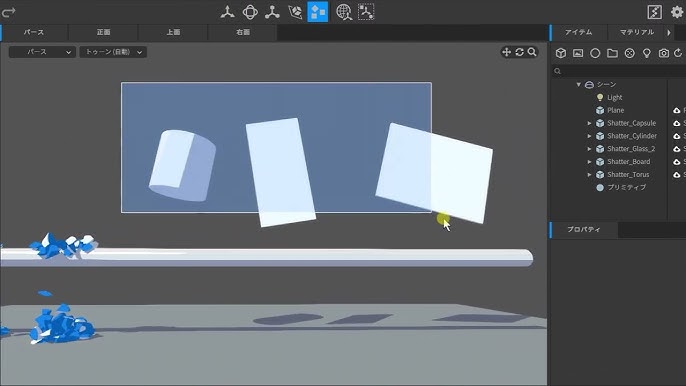Select the プリミティブ item
The height and width of the screenshot is (386, 686).
point(626,187)
